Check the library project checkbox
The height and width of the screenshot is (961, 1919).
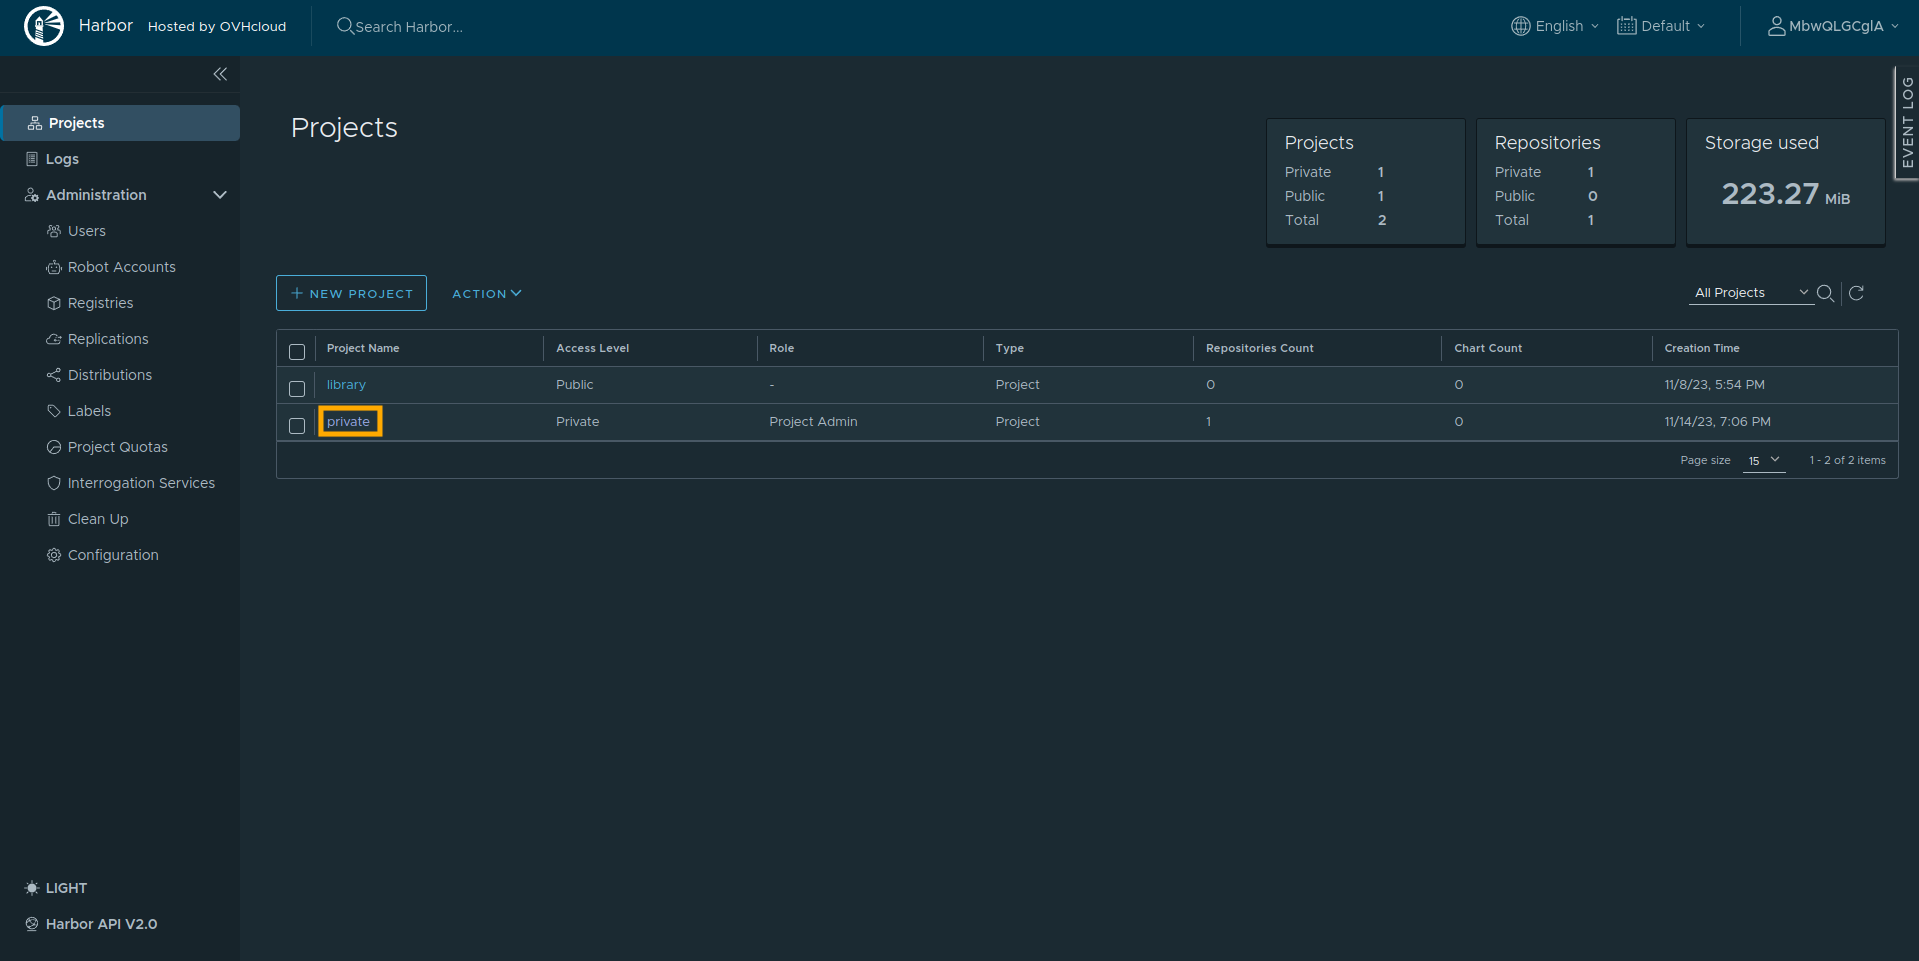click(x=297, y=388)
